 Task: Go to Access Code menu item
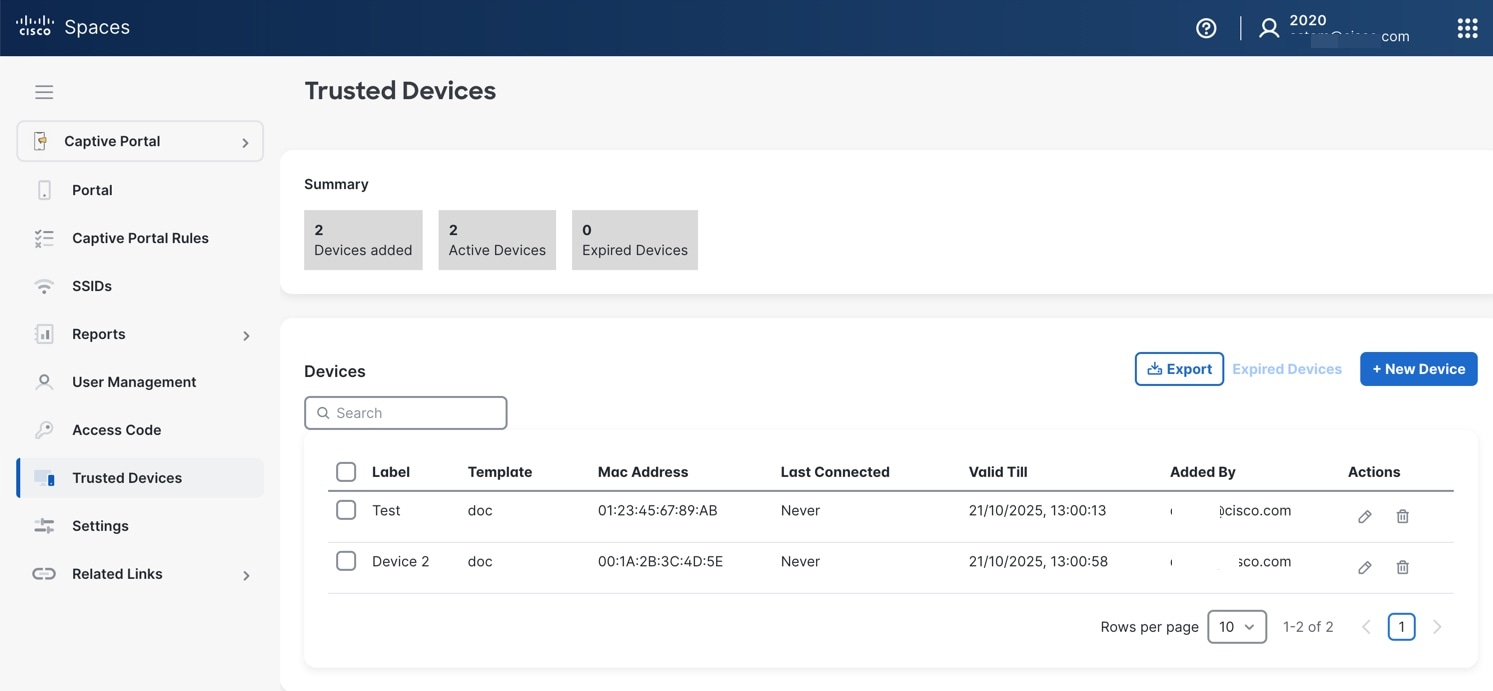[116, 430]
